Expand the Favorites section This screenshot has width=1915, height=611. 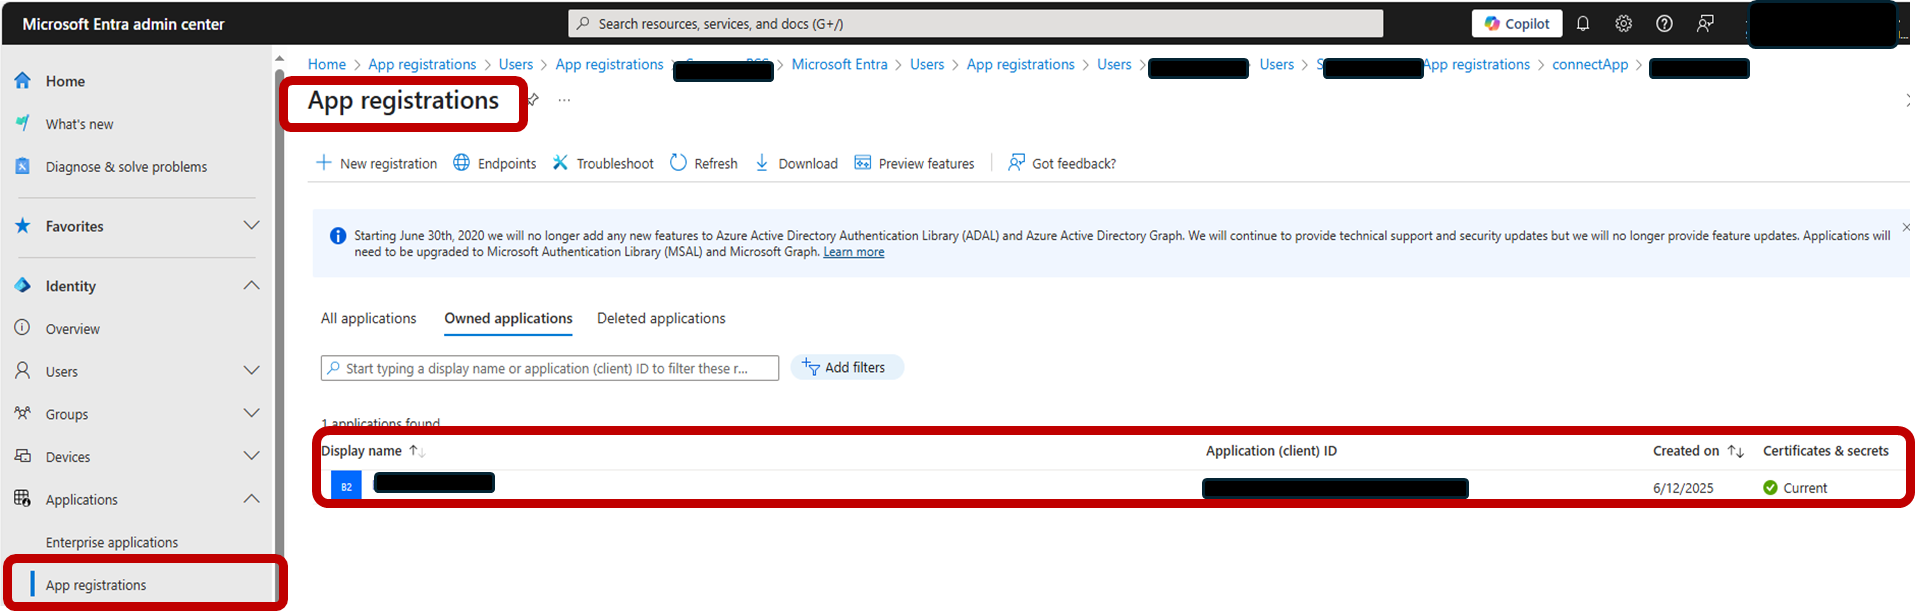click(251, 226)
